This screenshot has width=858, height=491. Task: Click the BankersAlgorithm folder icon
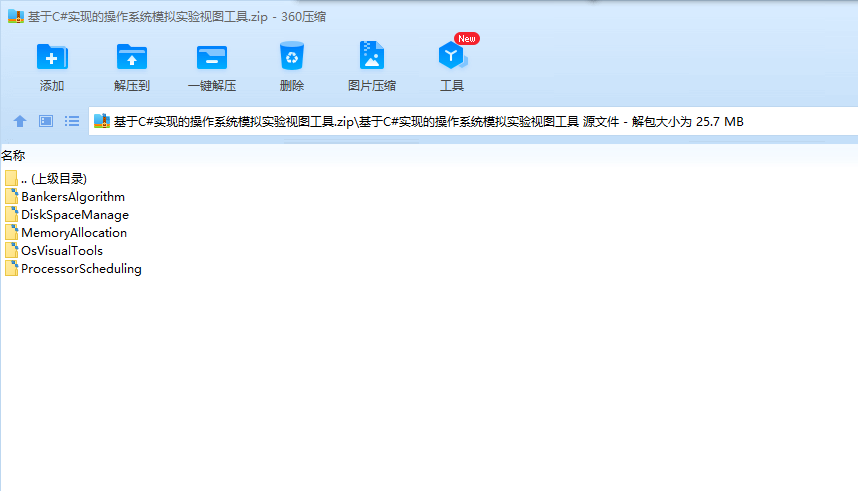11,197
